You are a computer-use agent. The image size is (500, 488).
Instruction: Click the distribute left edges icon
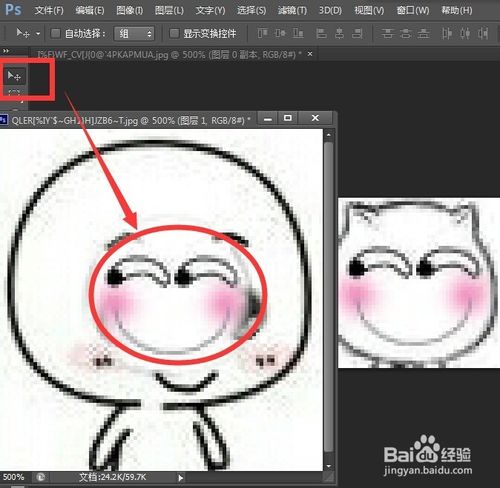447,33
